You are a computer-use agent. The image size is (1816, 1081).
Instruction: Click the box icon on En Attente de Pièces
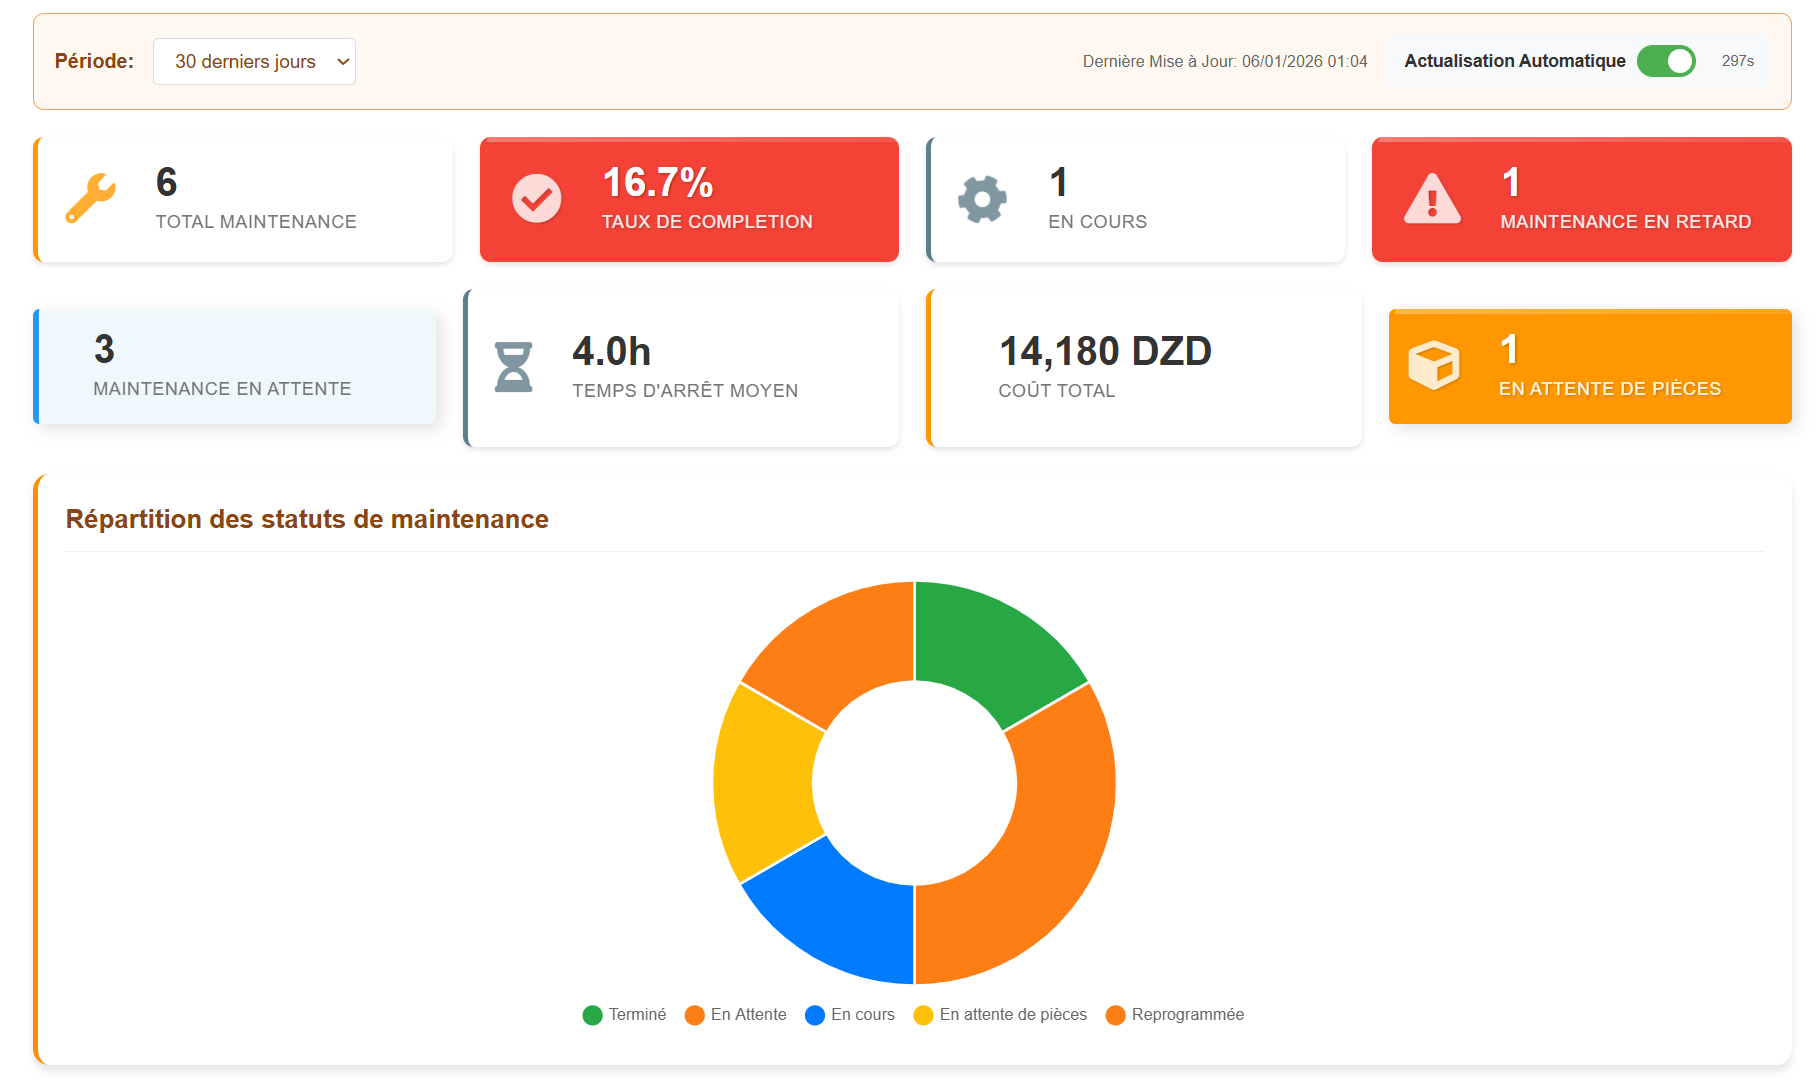pos(1433,365)
